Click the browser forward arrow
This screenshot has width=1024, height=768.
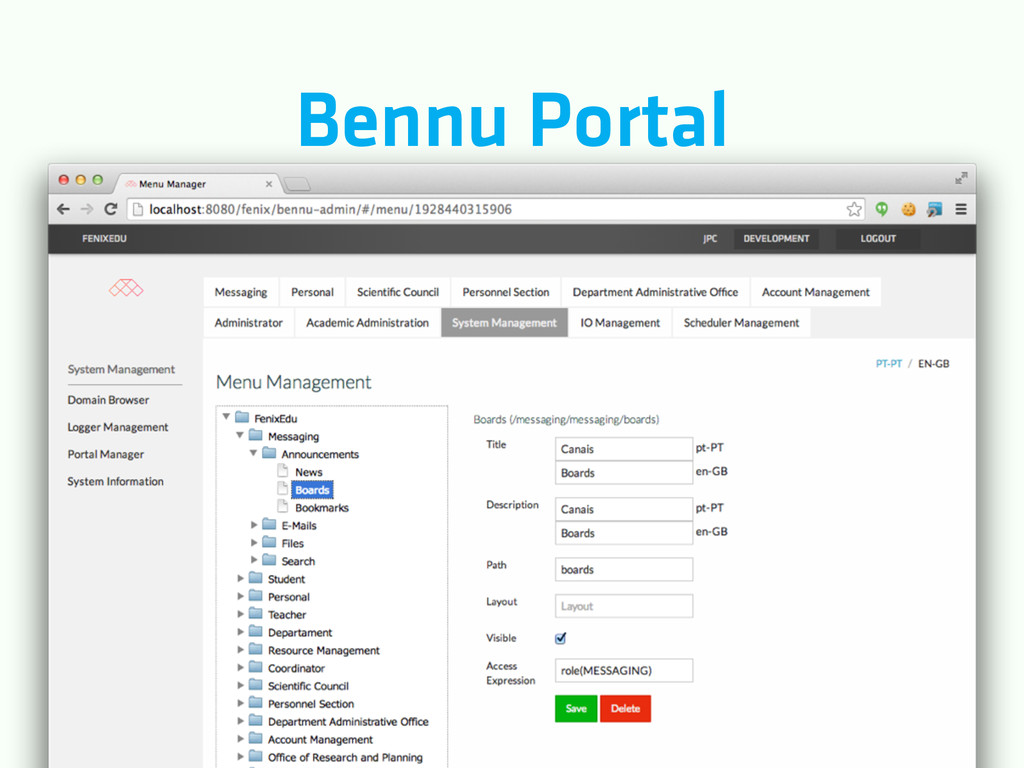click(x=87, y=209)
